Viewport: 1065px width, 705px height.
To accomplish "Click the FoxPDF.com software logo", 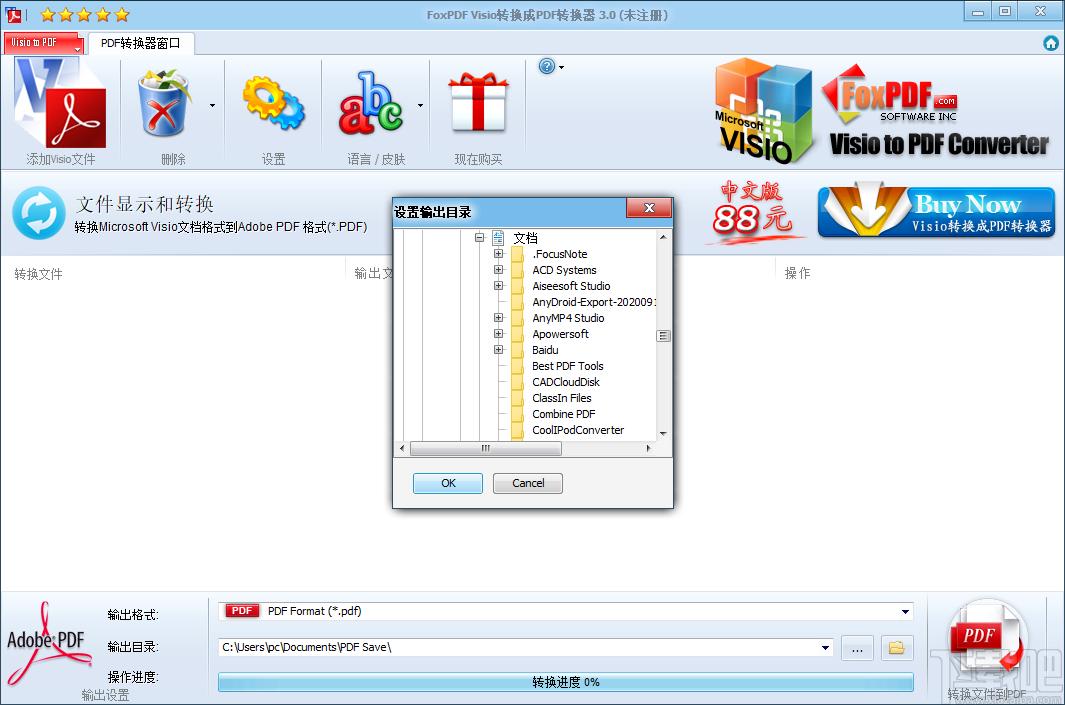I will [890, 95].
